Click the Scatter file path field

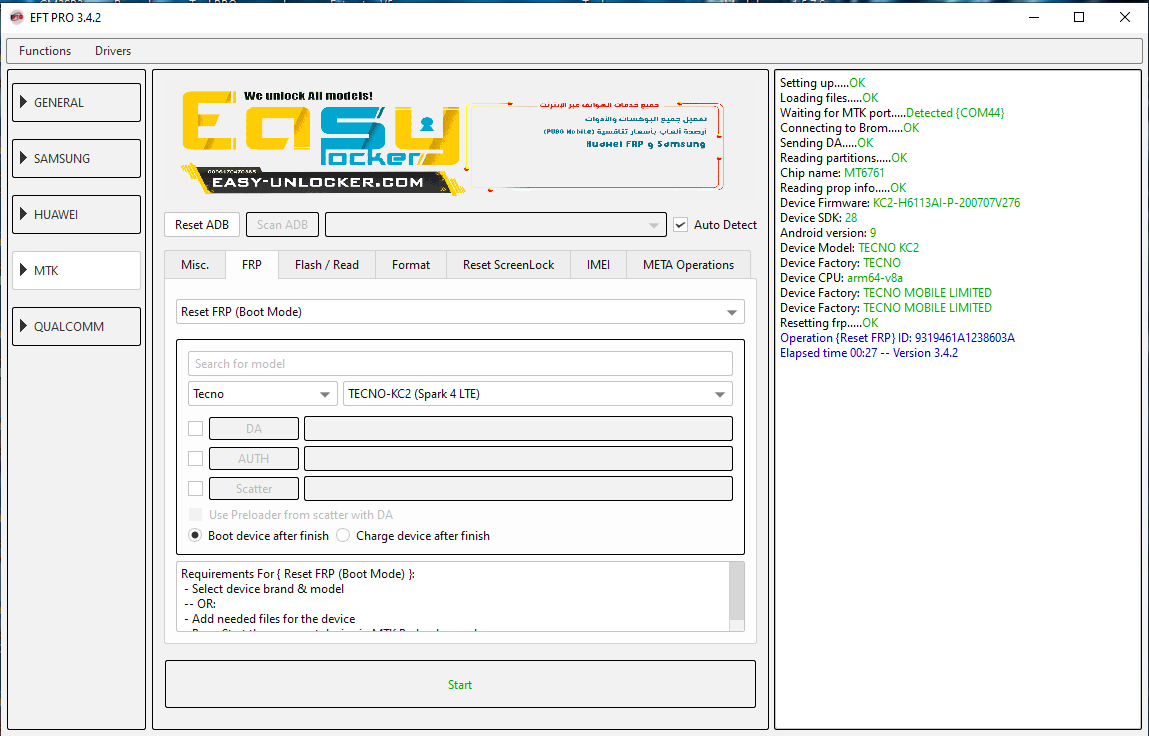518,488
